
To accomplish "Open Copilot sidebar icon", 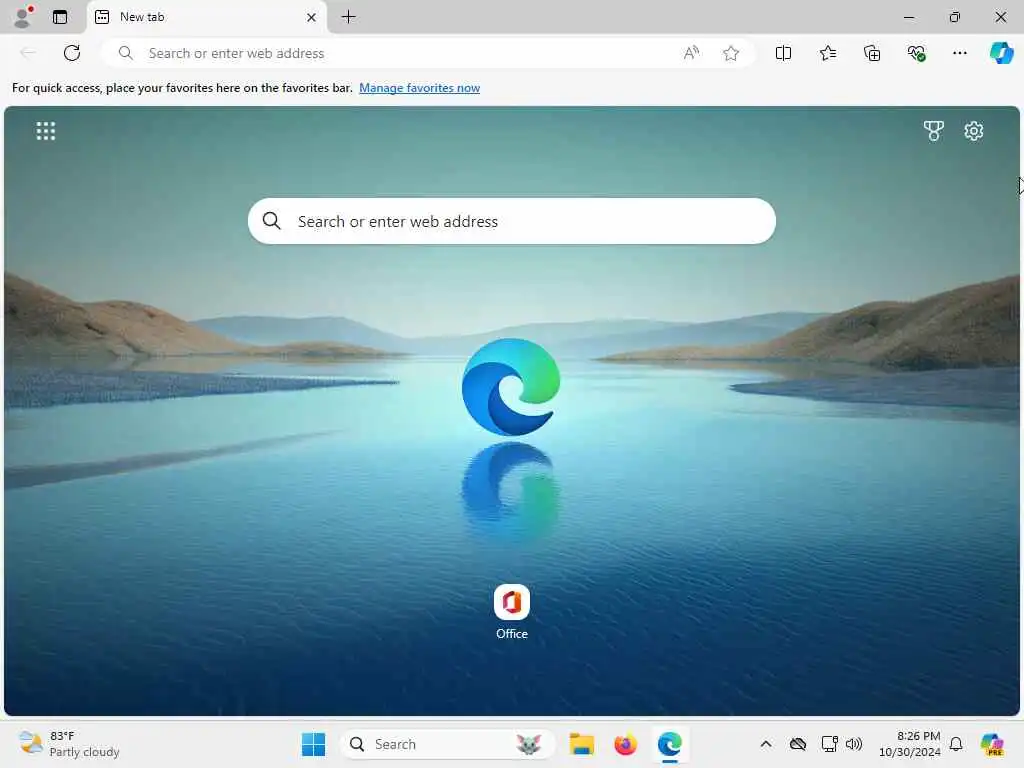I will point(1001,53).
